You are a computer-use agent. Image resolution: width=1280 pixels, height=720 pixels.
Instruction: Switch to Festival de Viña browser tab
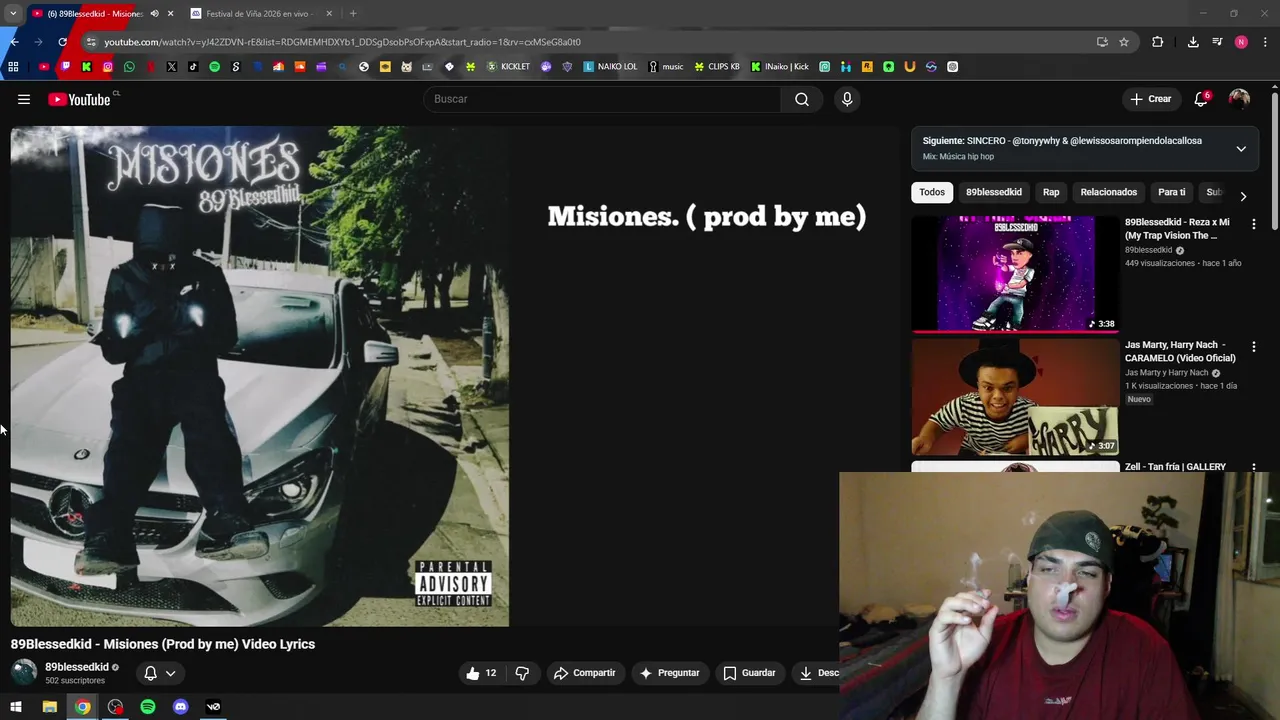point(259,14)
